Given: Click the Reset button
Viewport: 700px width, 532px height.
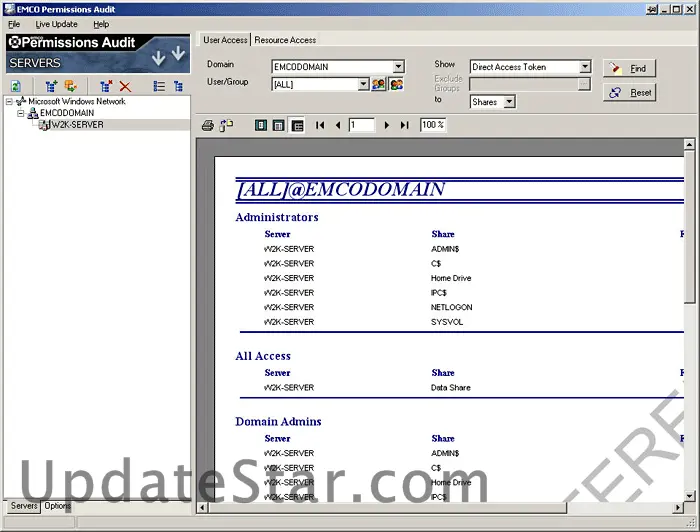Looking at the screenshot, I should coord(629,93).
